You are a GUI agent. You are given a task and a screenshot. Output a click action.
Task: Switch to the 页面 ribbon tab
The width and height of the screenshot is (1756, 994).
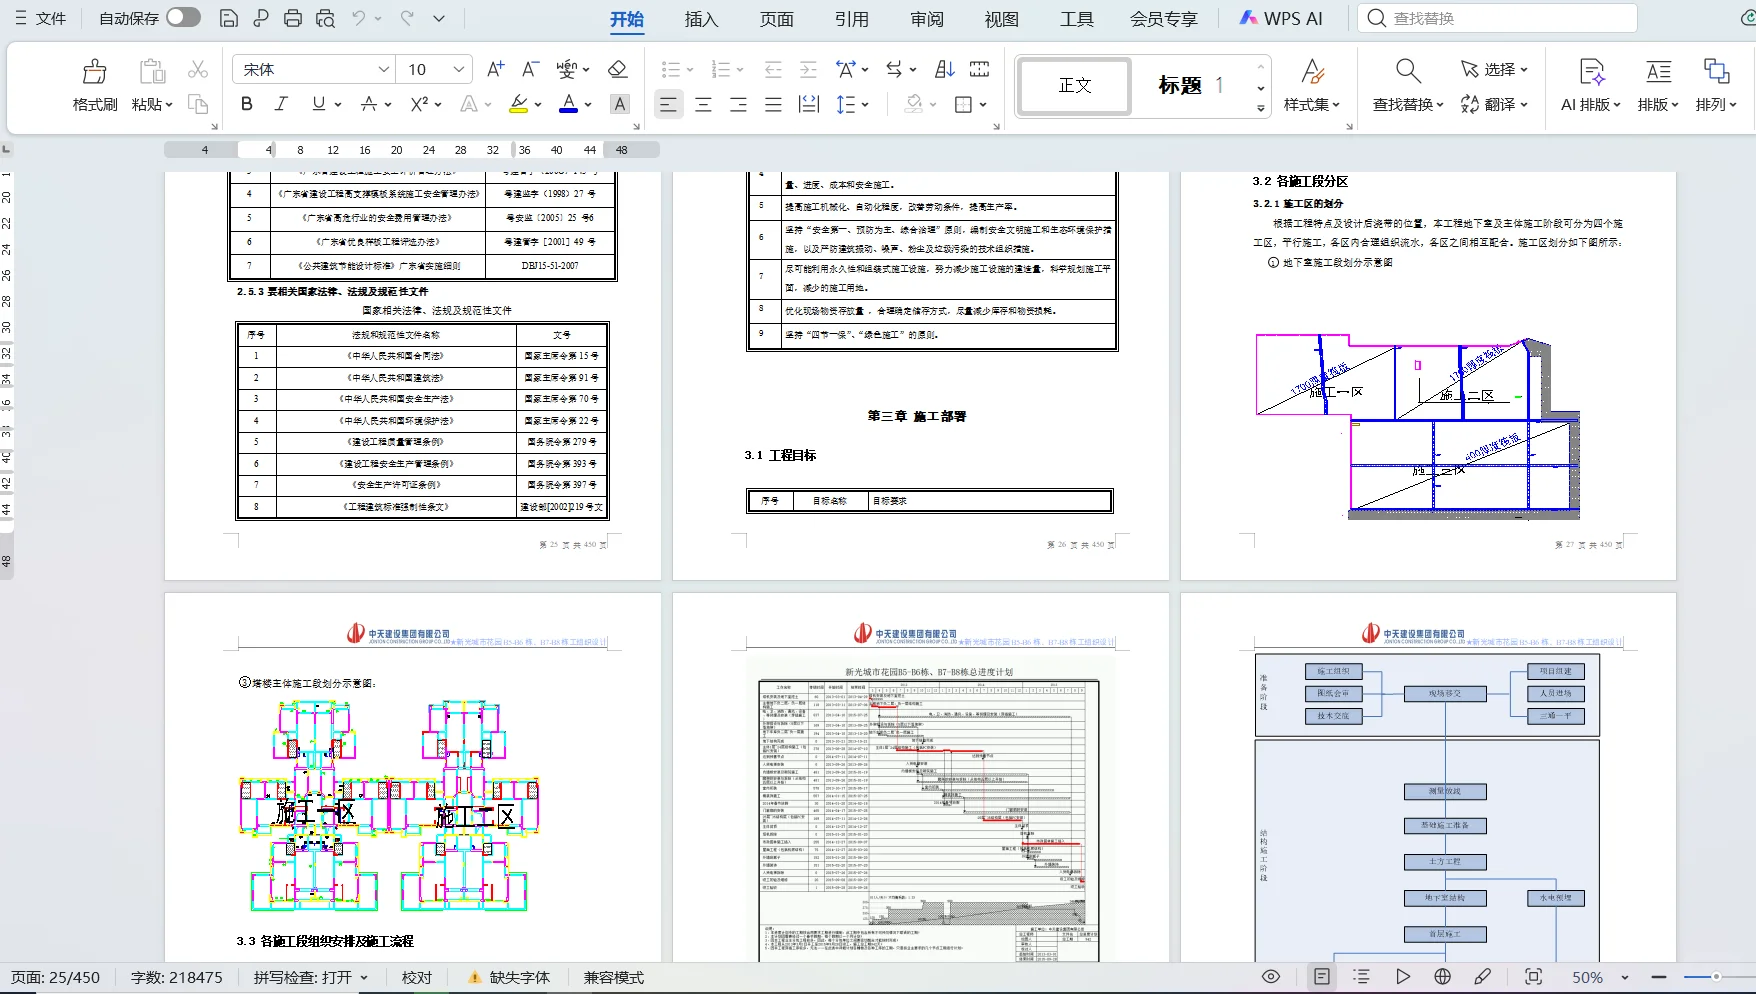777,19
